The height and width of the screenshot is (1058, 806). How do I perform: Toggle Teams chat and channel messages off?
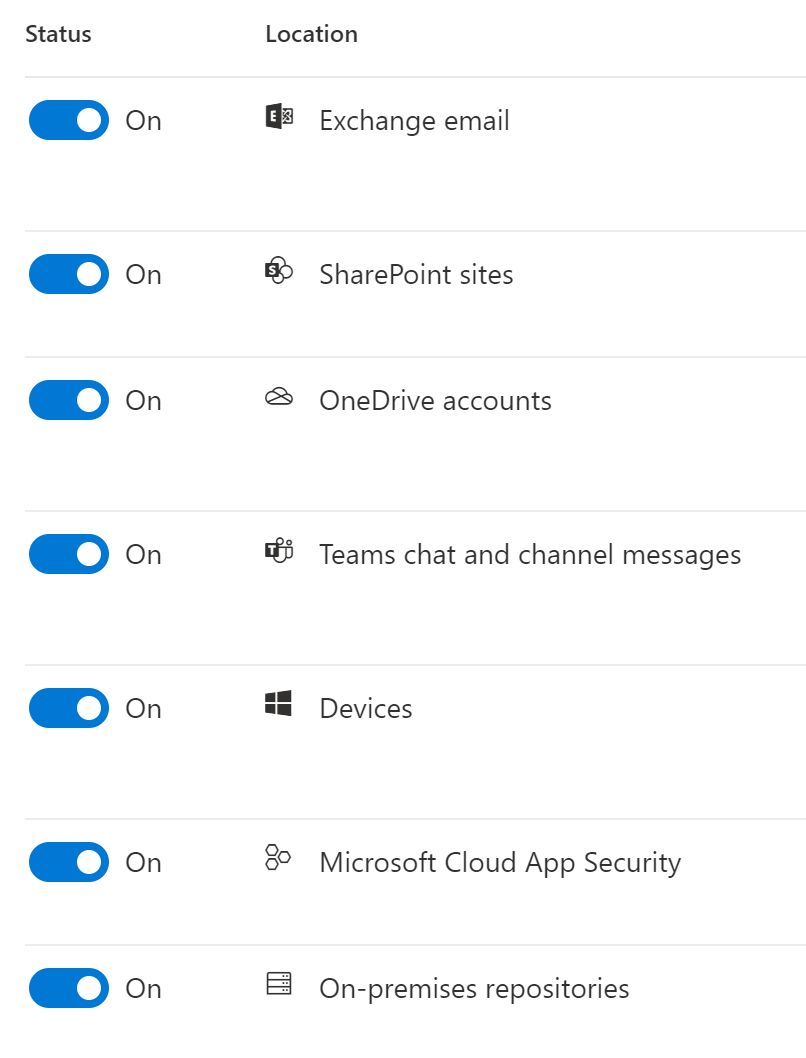click(69, 554)
